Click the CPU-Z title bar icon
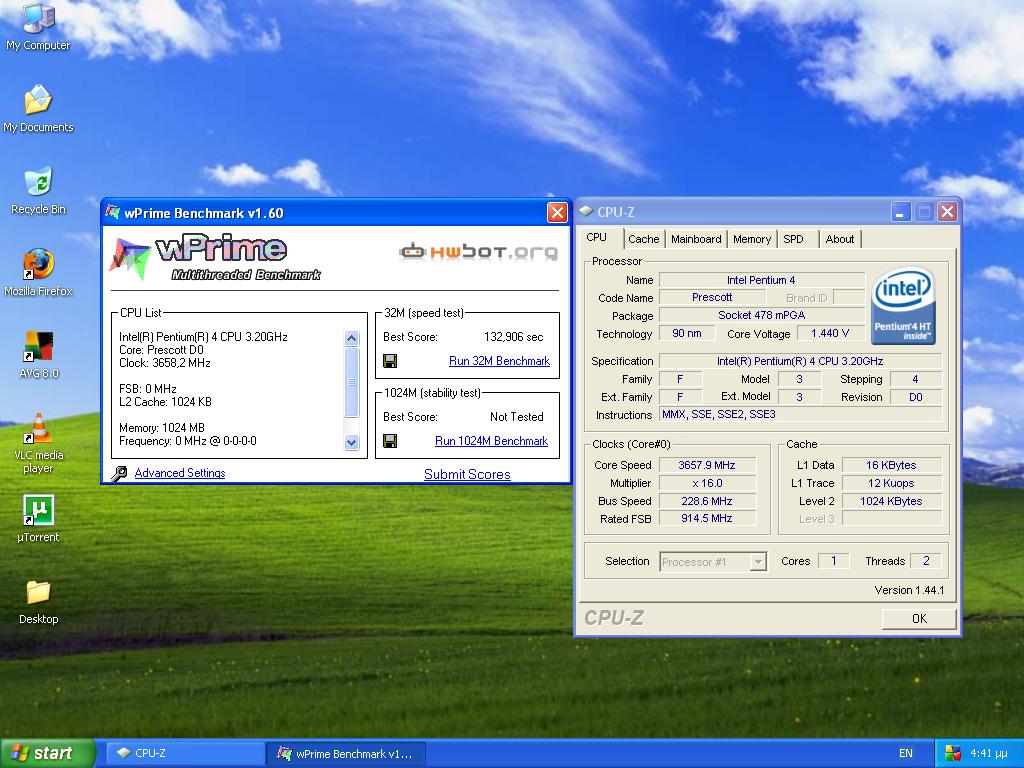This screenshot has height=768, width=1024. [x=586, y=212]
